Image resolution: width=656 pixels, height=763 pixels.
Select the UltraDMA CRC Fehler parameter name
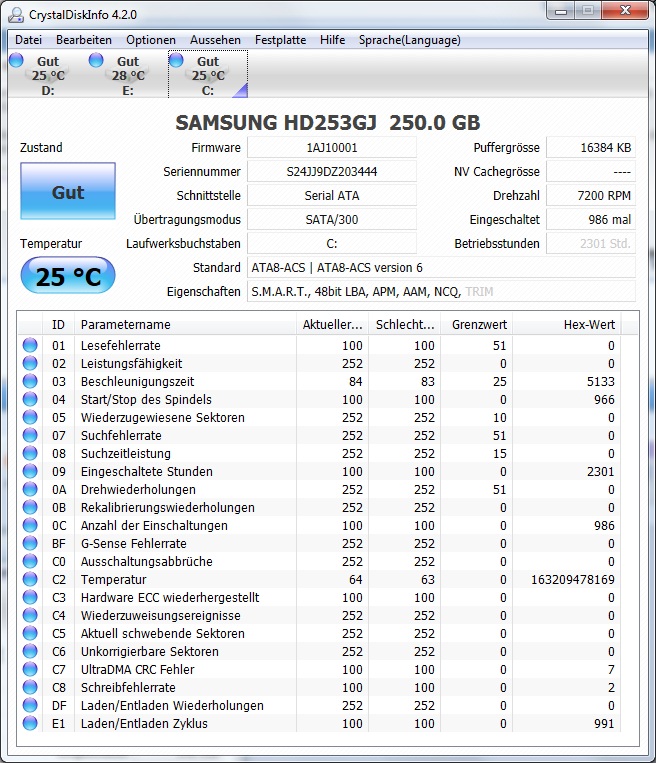(x=137, y=670)
